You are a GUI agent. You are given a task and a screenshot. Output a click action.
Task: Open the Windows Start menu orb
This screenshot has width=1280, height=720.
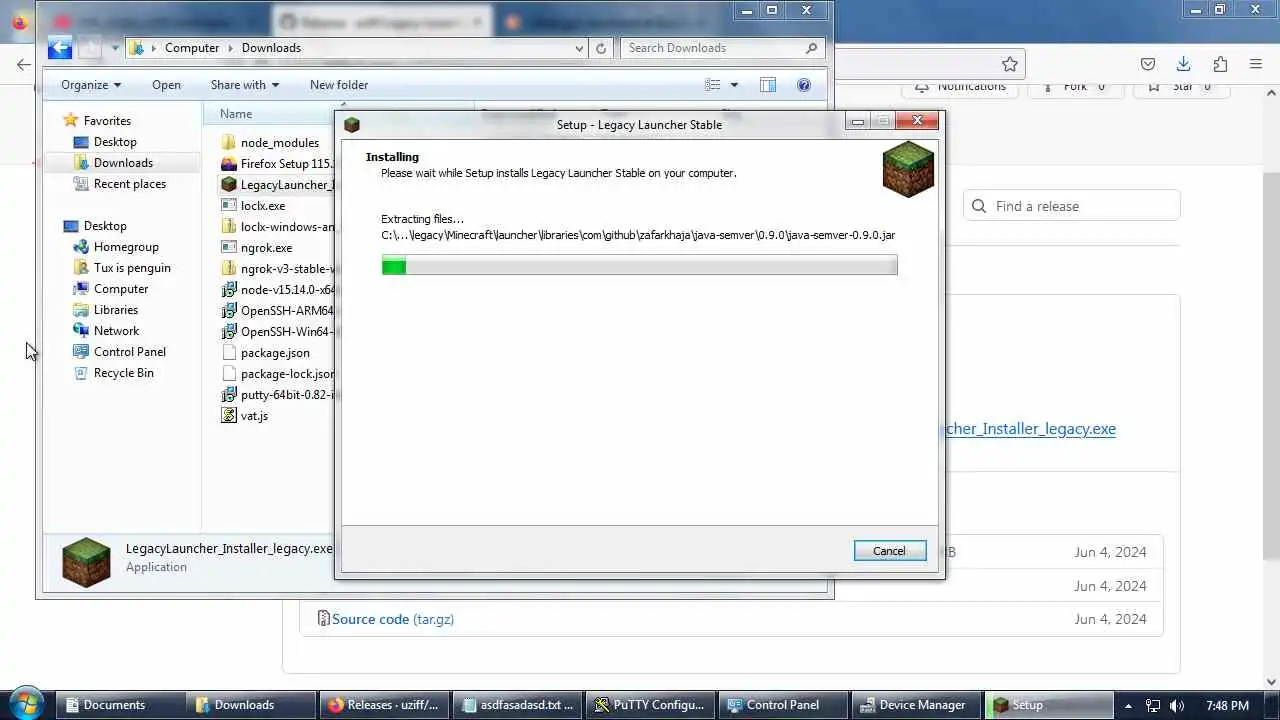coord(25,704)
